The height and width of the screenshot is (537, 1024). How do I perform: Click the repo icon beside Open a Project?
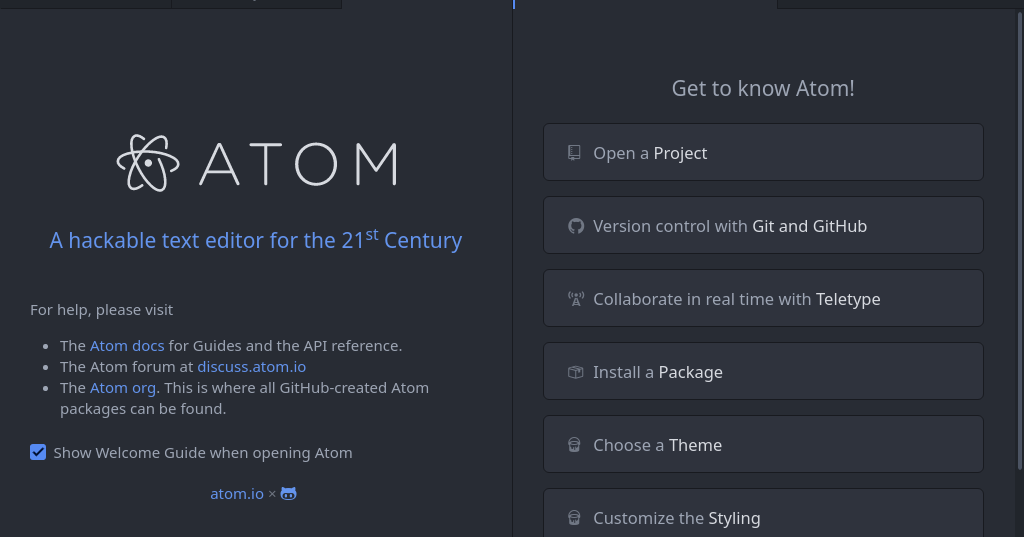[574, 153]
